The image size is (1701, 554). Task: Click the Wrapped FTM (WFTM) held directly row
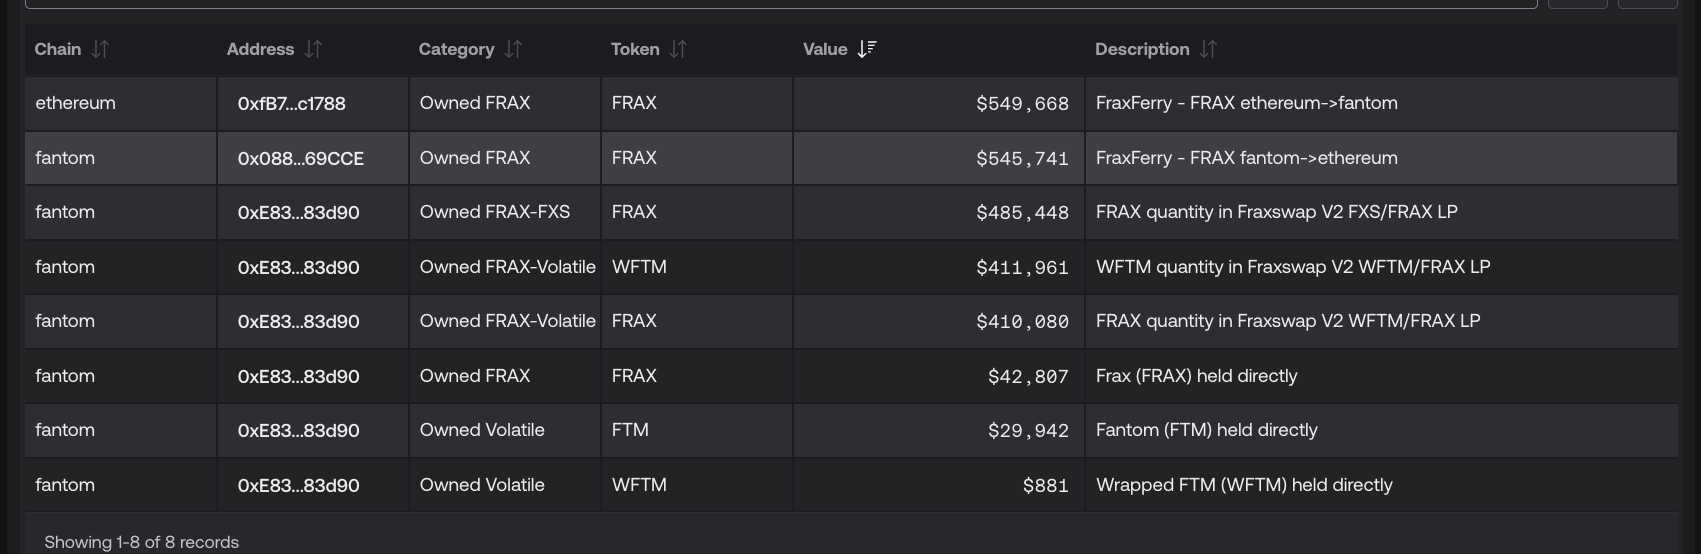pyautogui.click(x=1243, y=485)
